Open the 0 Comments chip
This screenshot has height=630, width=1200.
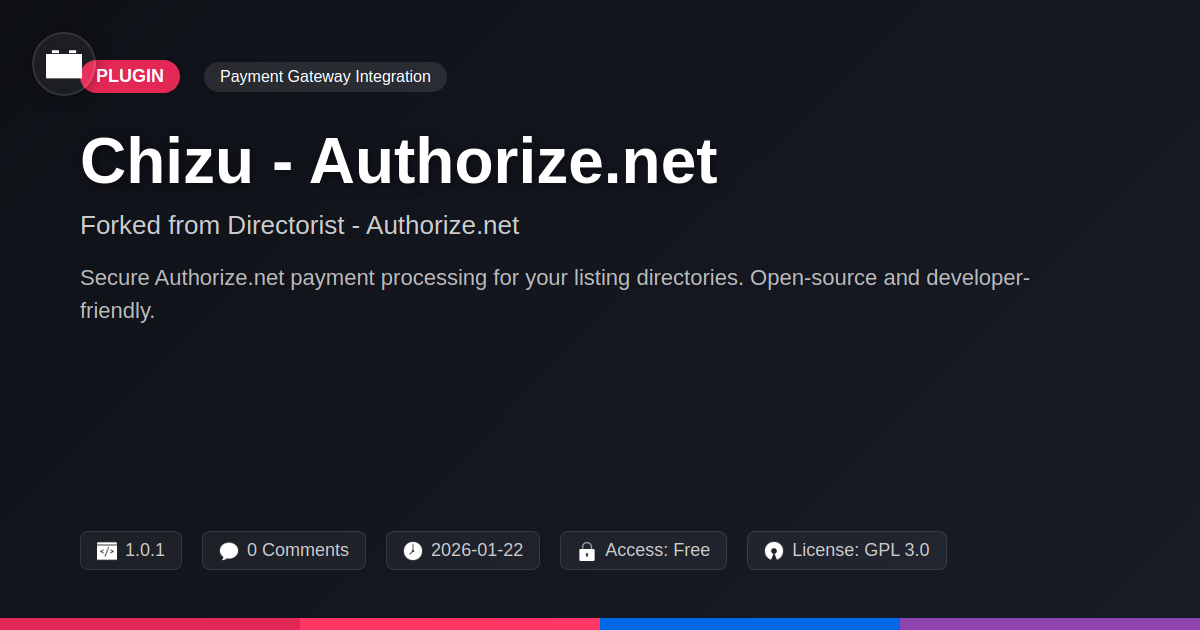tap(284, 551)
